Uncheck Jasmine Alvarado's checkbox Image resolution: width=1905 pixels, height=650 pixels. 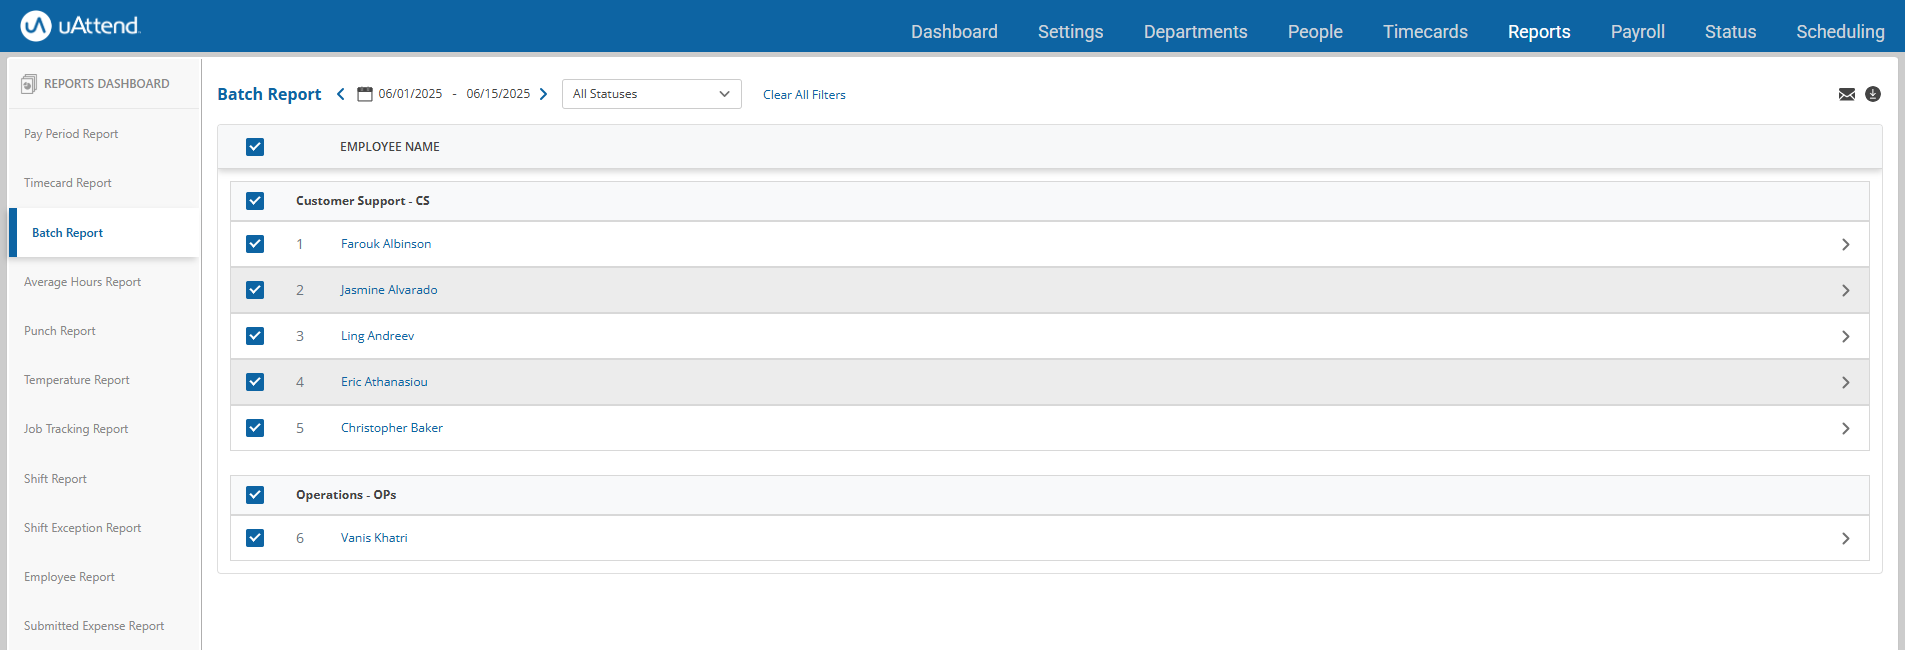(x=255, y=290)
